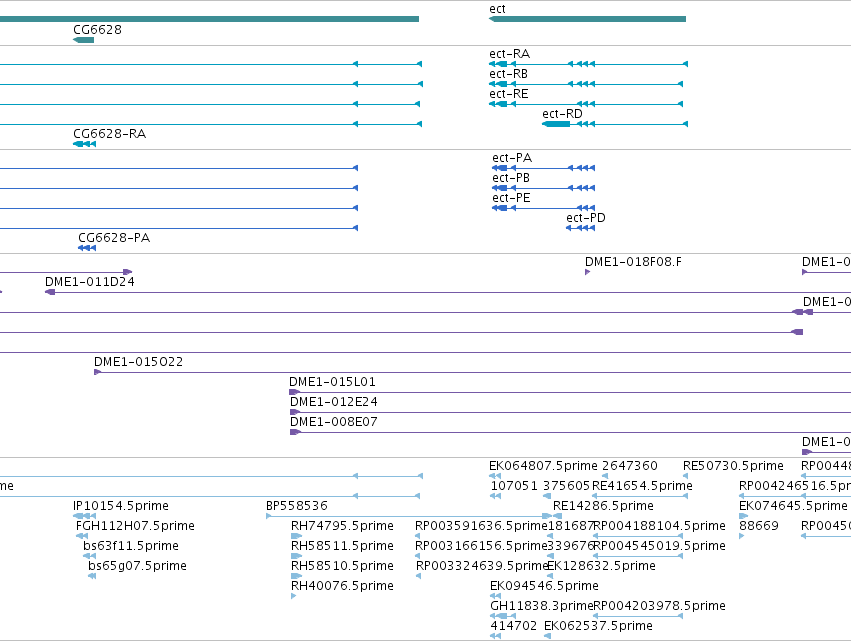Click the EK064807.5prime EST
The width and height of the screenshot is (851, 641).
click(495, 476)
